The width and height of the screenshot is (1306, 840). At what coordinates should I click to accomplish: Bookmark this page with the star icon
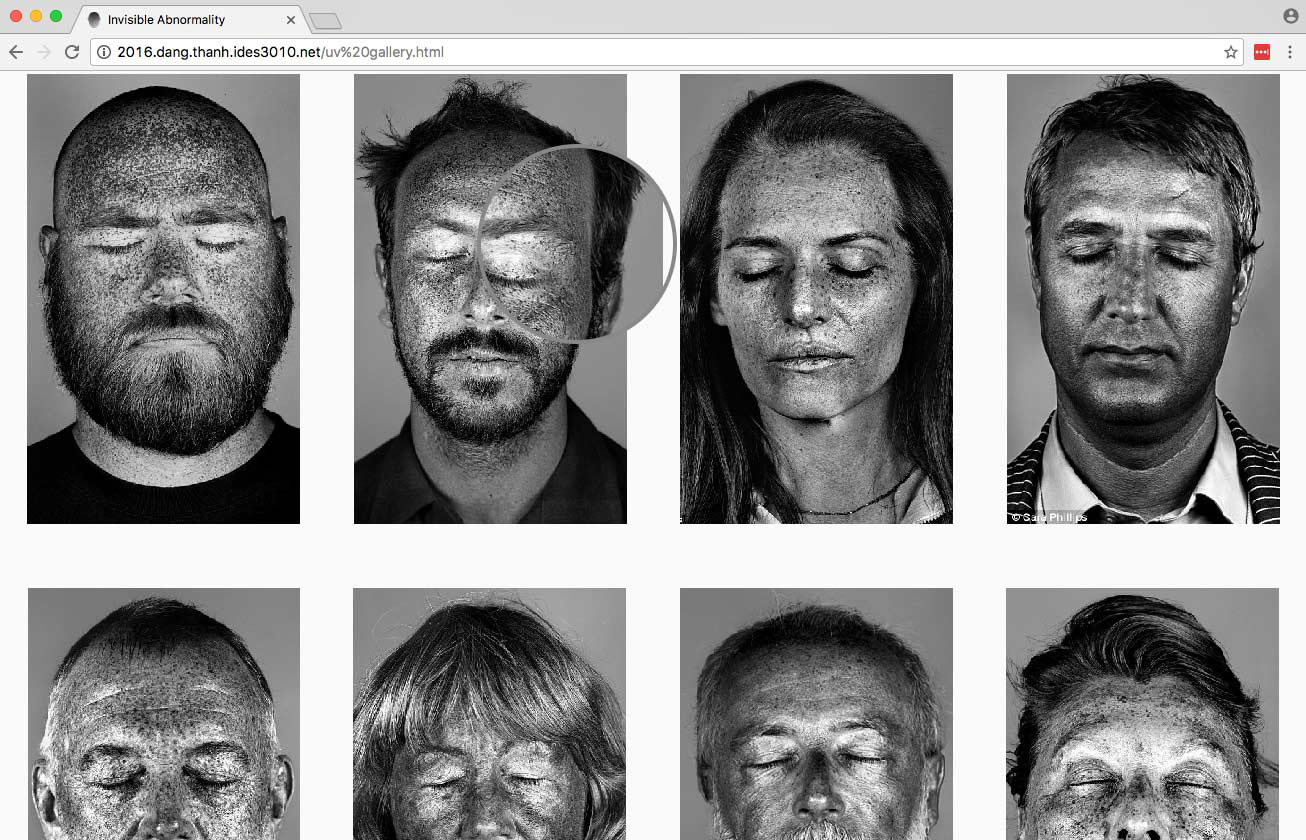click(x=1230, y=52)
